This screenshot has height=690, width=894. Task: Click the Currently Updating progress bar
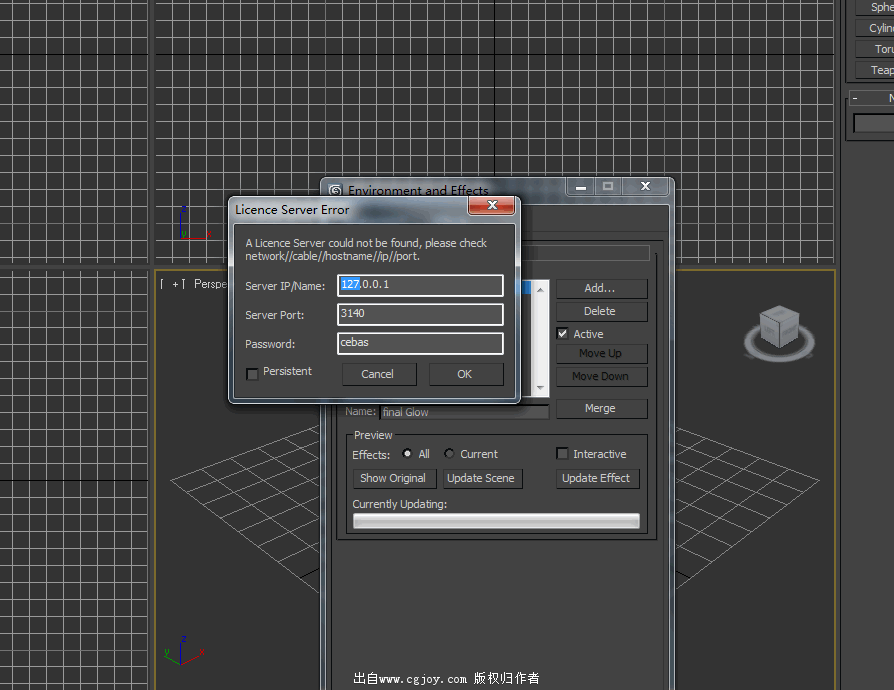(496, 521)
